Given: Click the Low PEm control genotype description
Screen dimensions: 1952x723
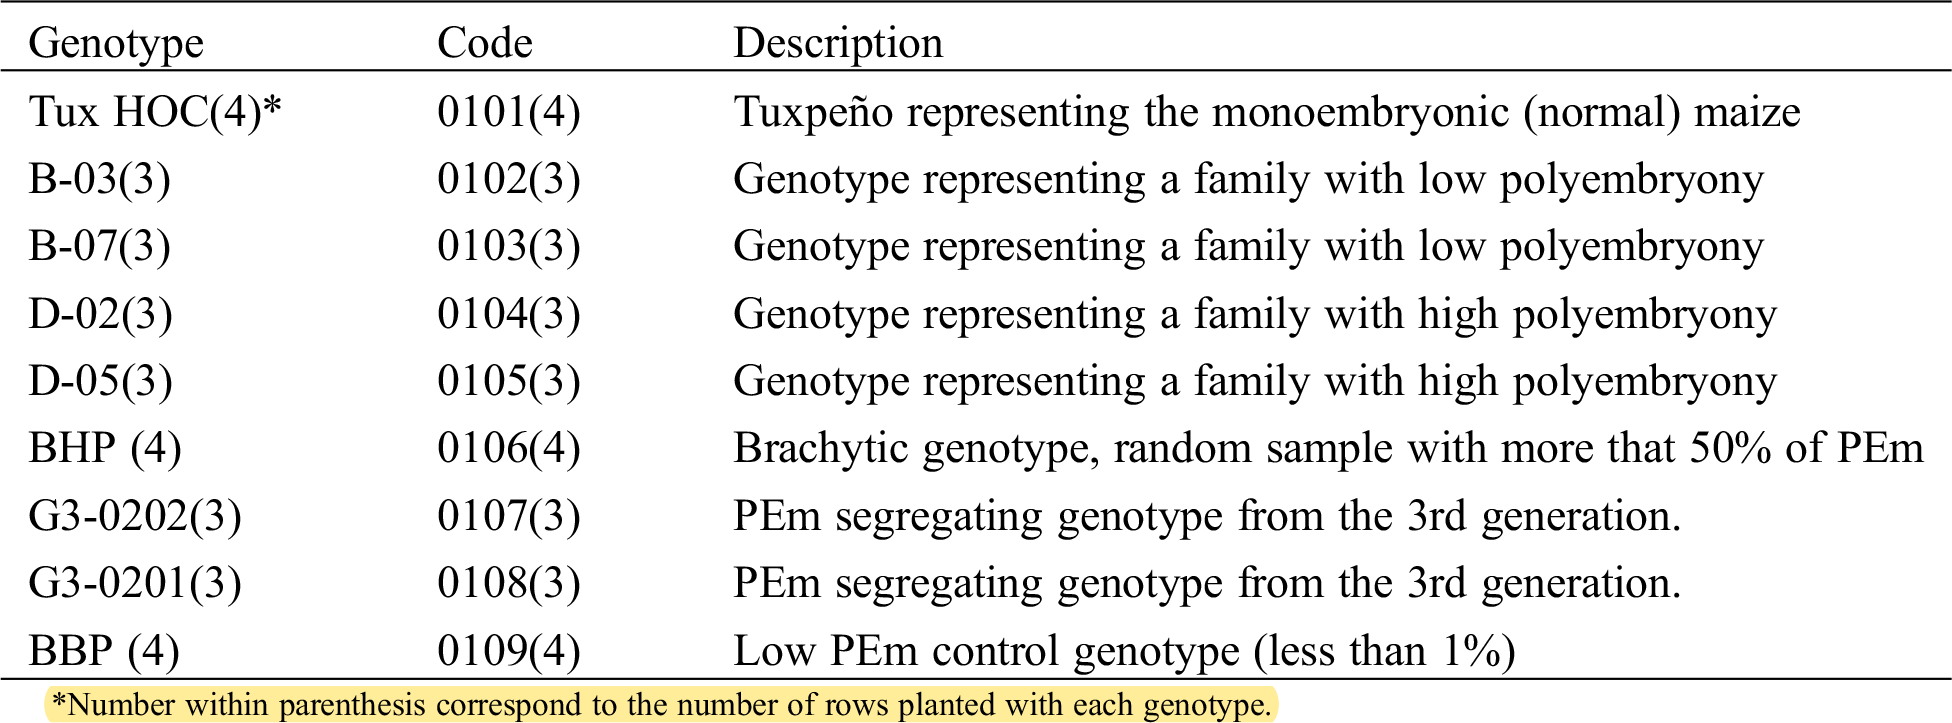Looking at the screenshot, I should (x=1124, y=651).
